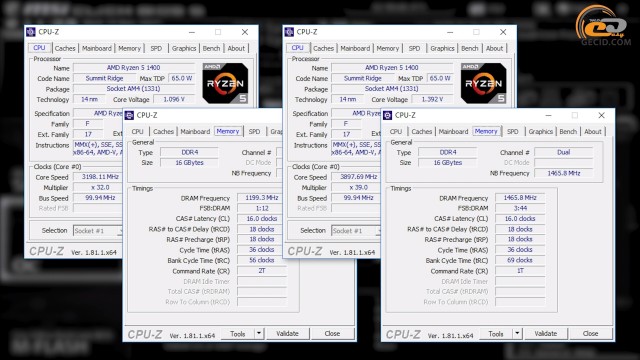Close the 3198 MHz CPU-Z window

coord(244,32)
